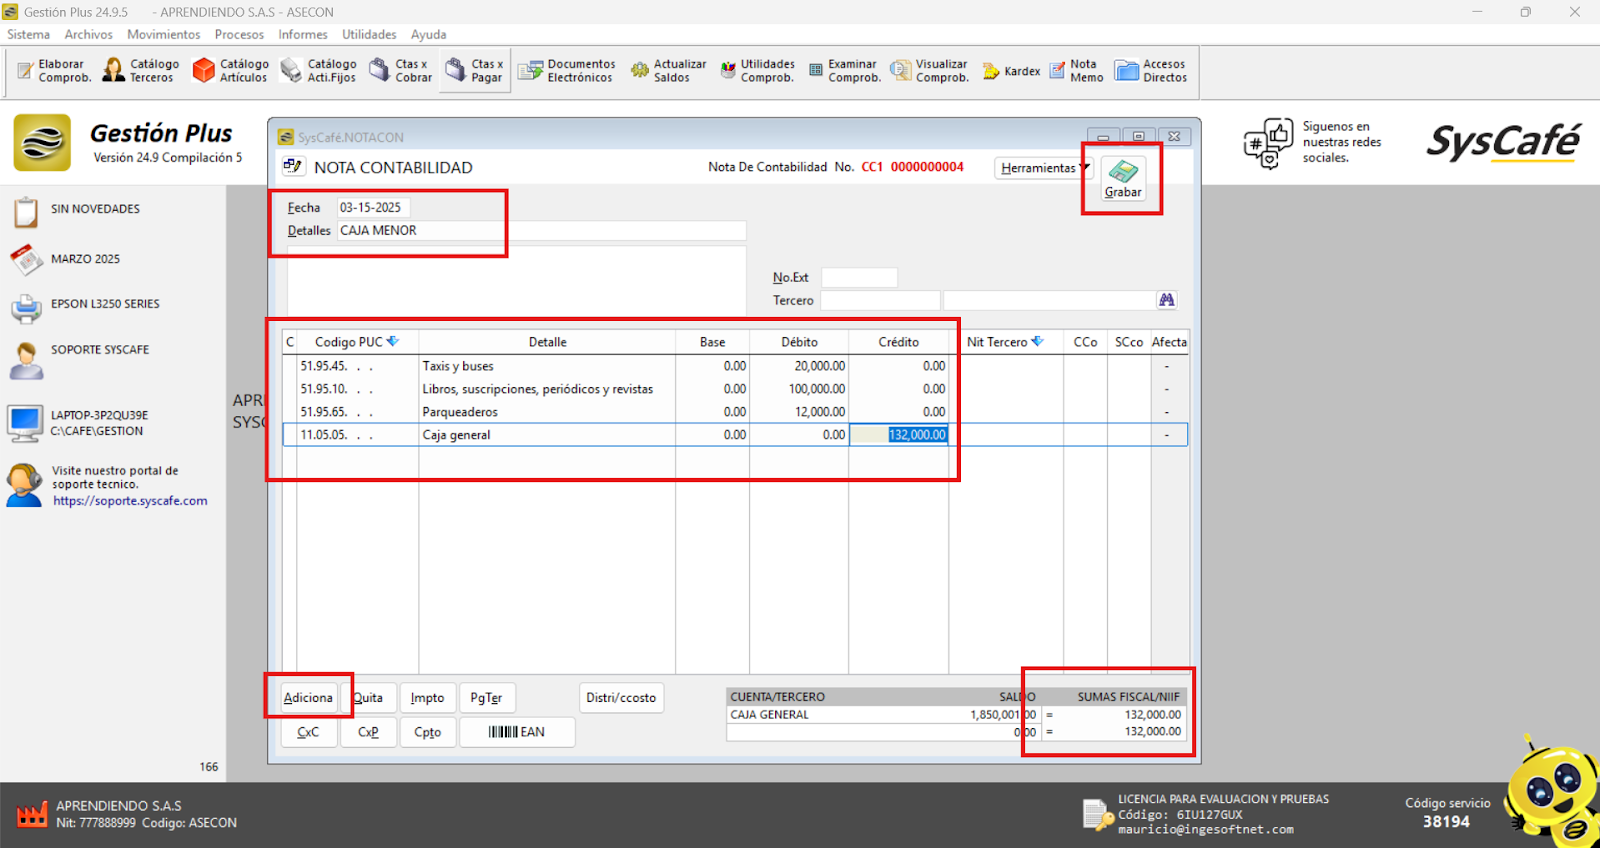Open the Informes menu
1600x848 pixels.
click(302, 34)
